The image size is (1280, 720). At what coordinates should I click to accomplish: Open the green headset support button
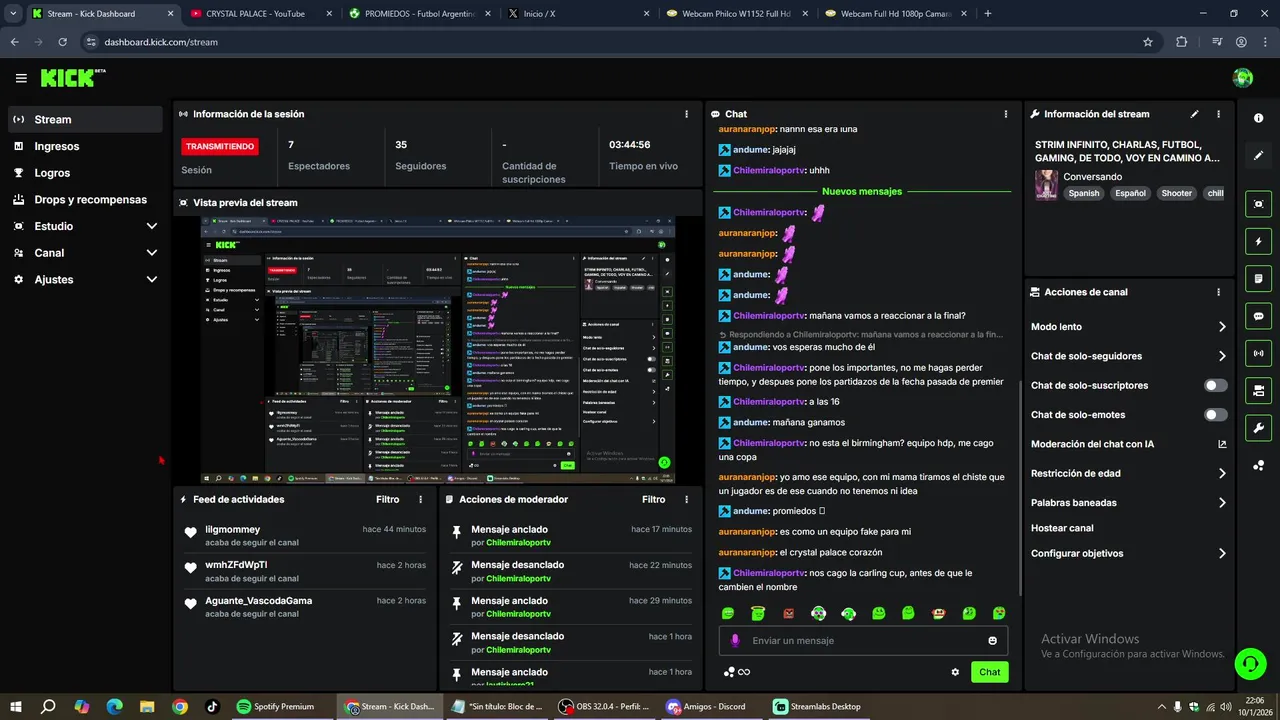1248,662
